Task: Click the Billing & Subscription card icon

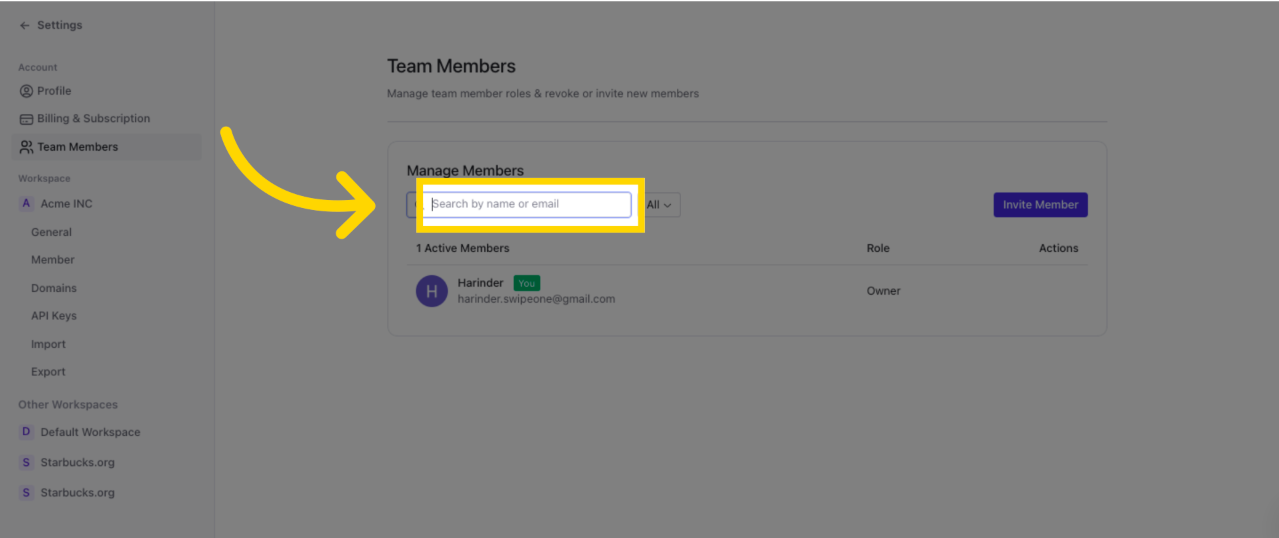Action: [x=26, y=119]
